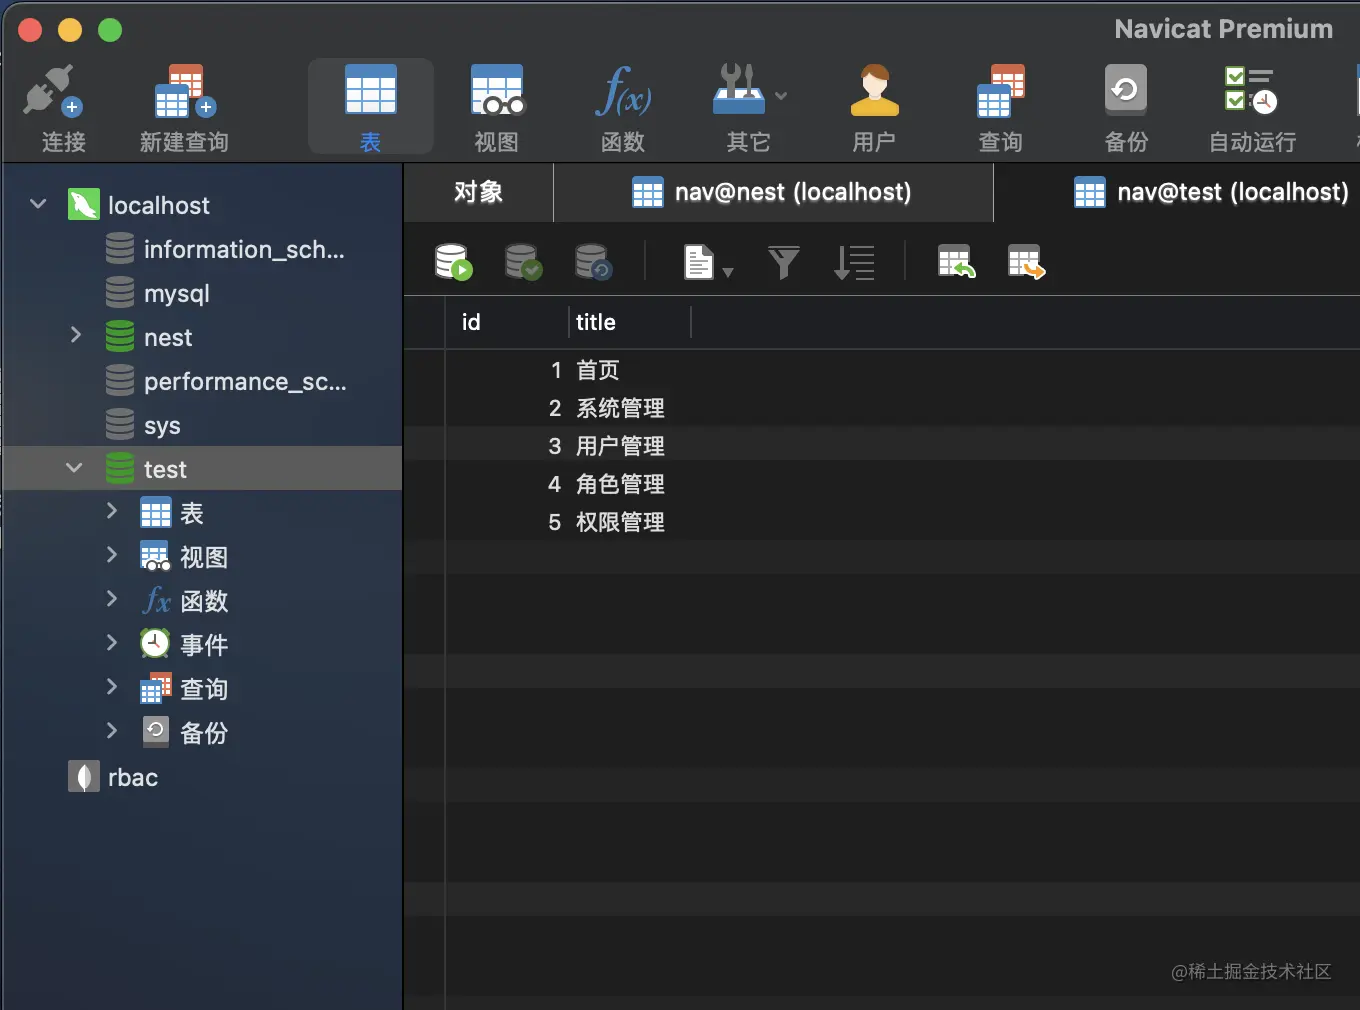Open the 函数 (Functions) toolbar icon
Viewport: 1360px width, 1010px height.
pyautogui.click(x=622, y=105)
